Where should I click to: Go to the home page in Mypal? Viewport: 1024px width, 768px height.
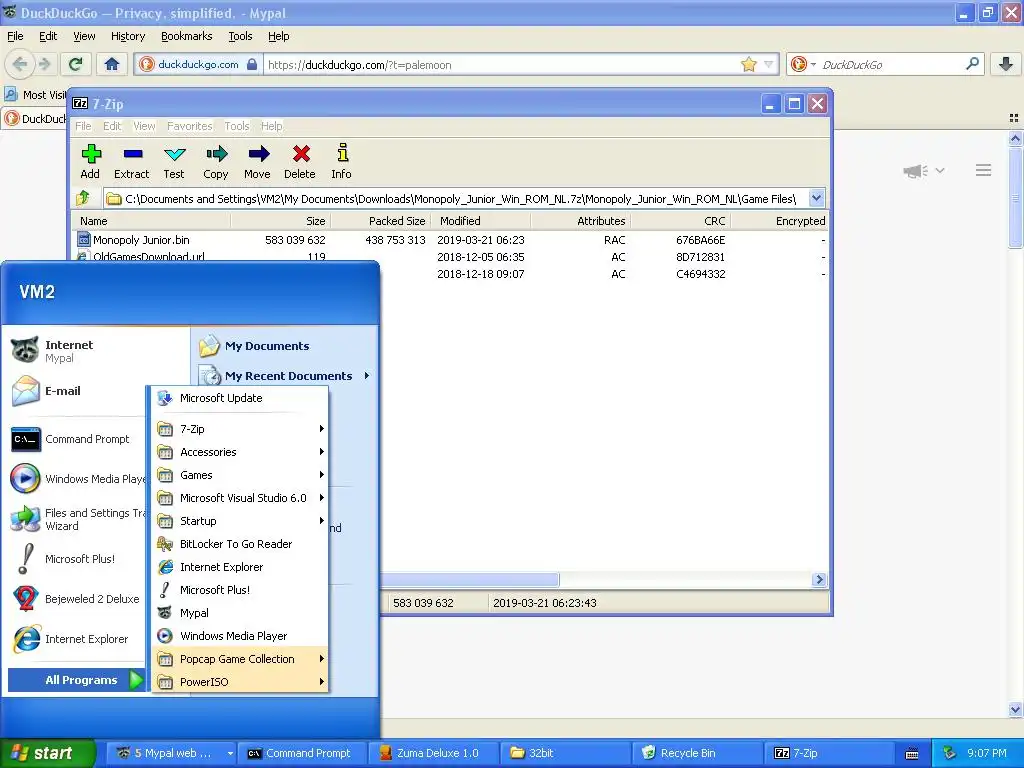pos(112,64)
